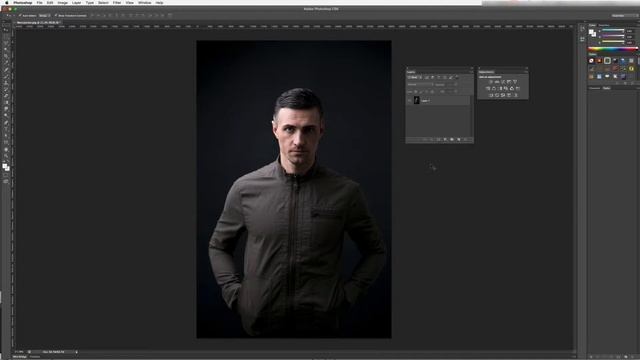This screenshot has height=360, width=640.
Task: Open the Layer menu
Action: click(76, 2)
